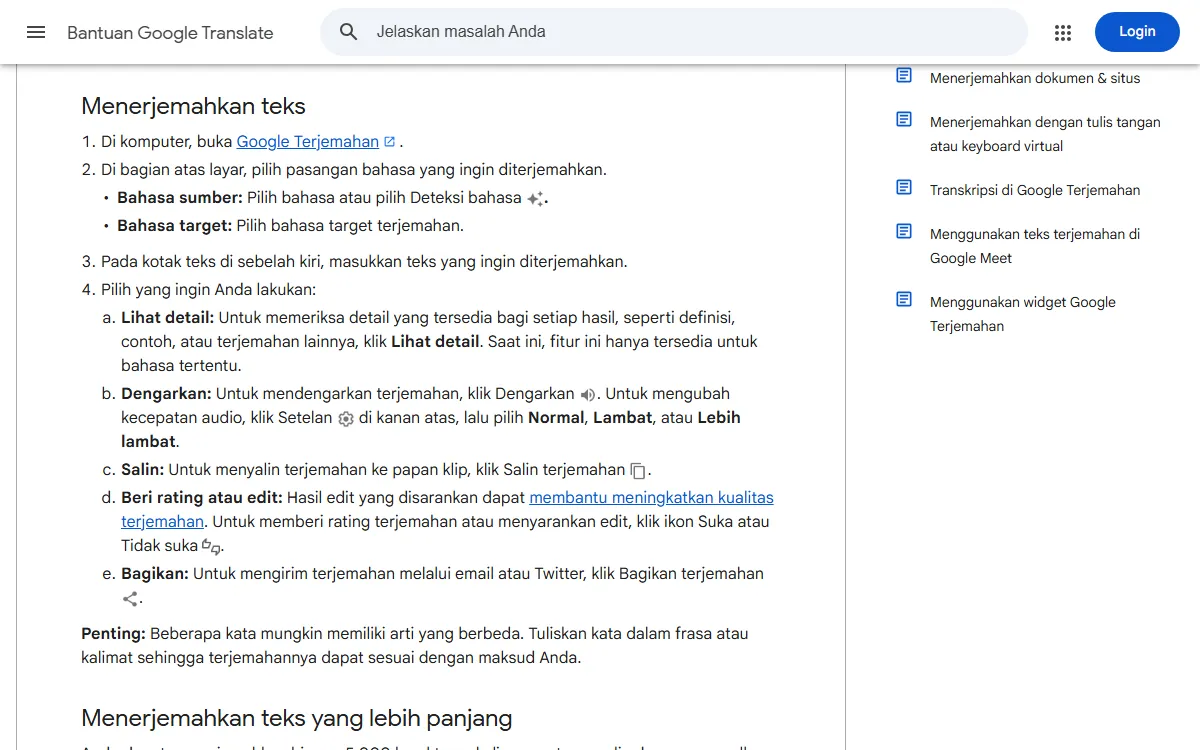Image resolution: width=1200 pixels, height=750 pixels.
Task: Open 'Menerjemahkan dengan tulis tangan' article
Action: (1045, 134)
